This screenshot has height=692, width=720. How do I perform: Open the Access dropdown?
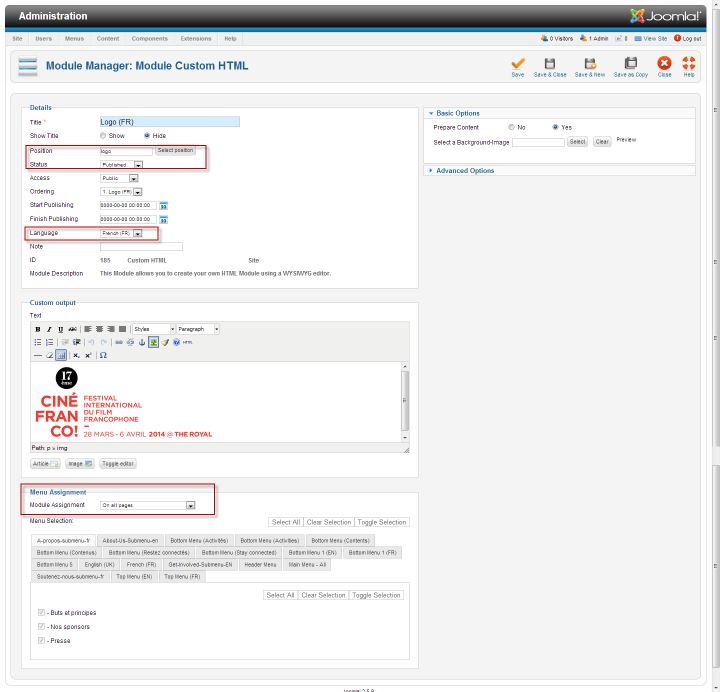119,178
